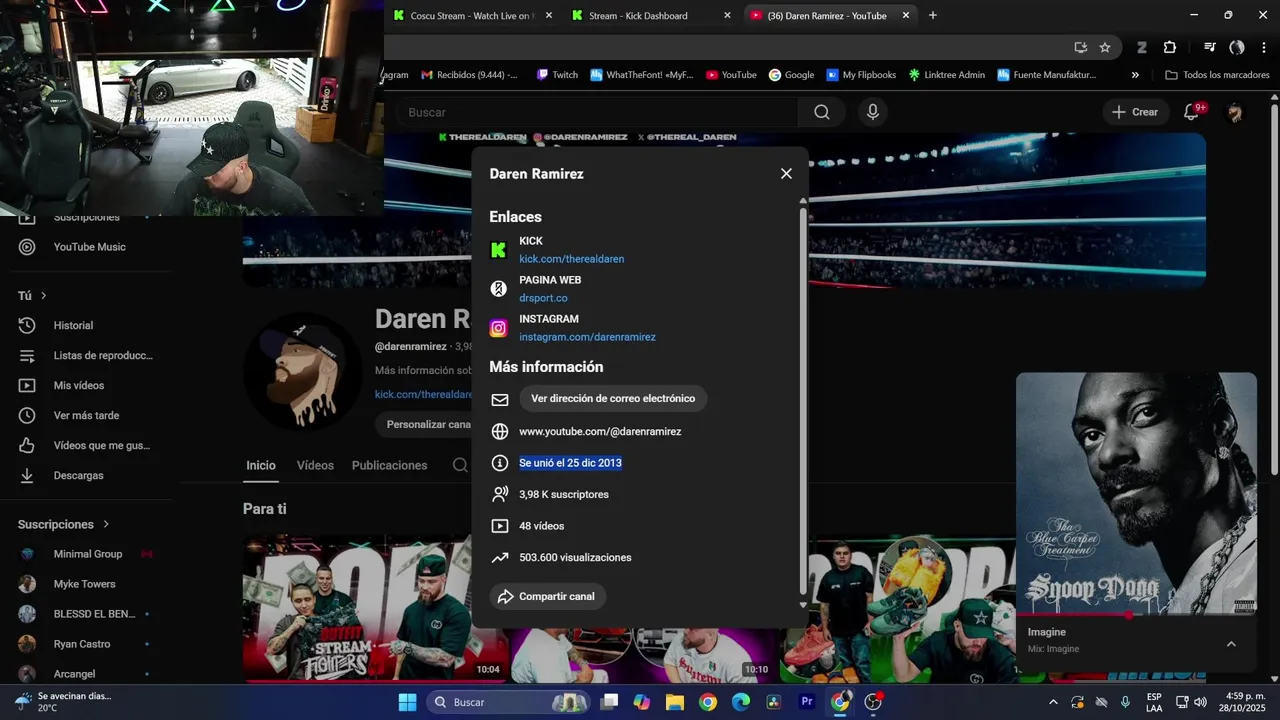Click the subscribers people icon

pos(500,494)
